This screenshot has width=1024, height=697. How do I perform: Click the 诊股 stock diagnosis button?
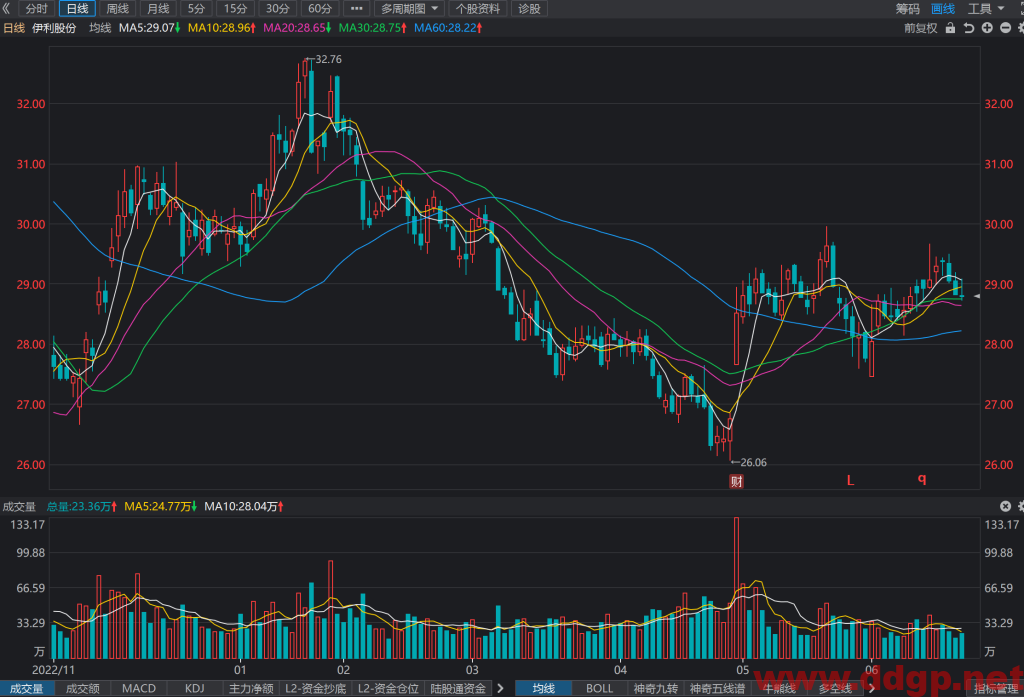coord(529,8)
